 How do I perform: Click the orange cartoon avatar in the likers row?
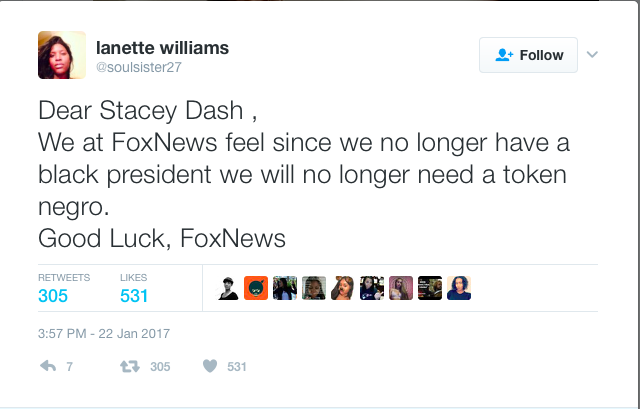point(256,288)
